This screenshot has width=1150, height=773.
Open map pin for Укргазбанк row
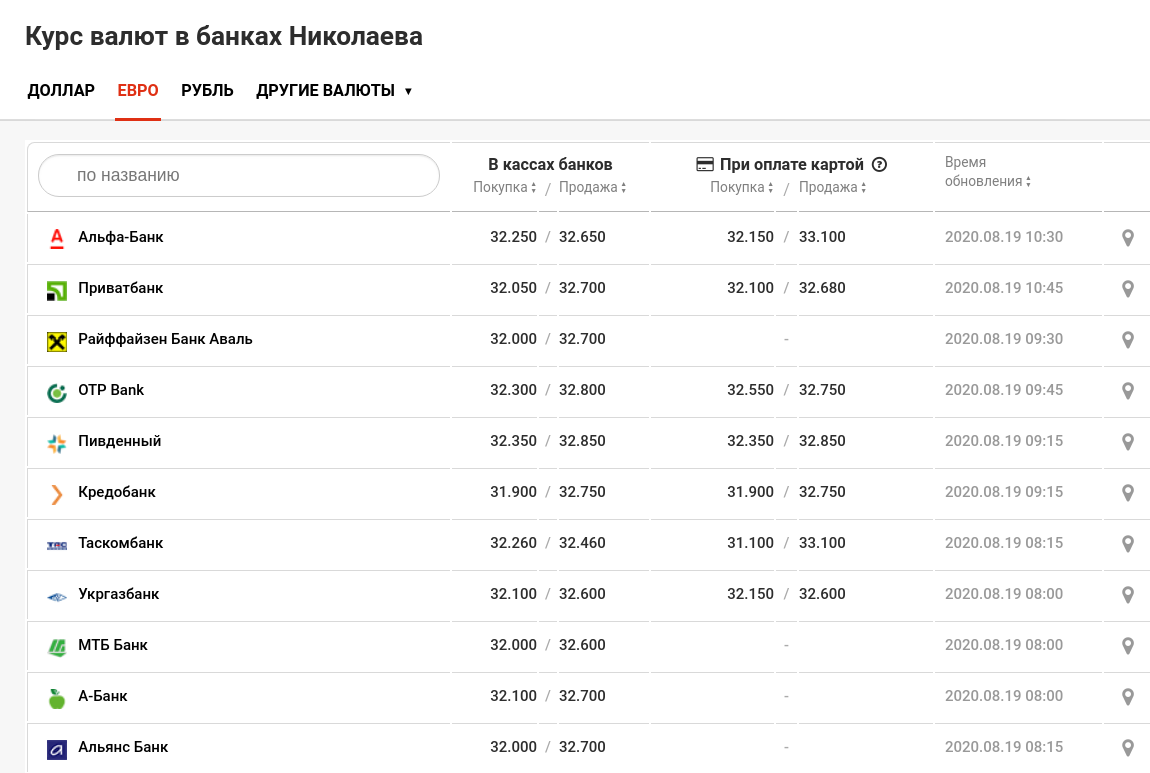pyautogui.click(x=1128, y=595)
